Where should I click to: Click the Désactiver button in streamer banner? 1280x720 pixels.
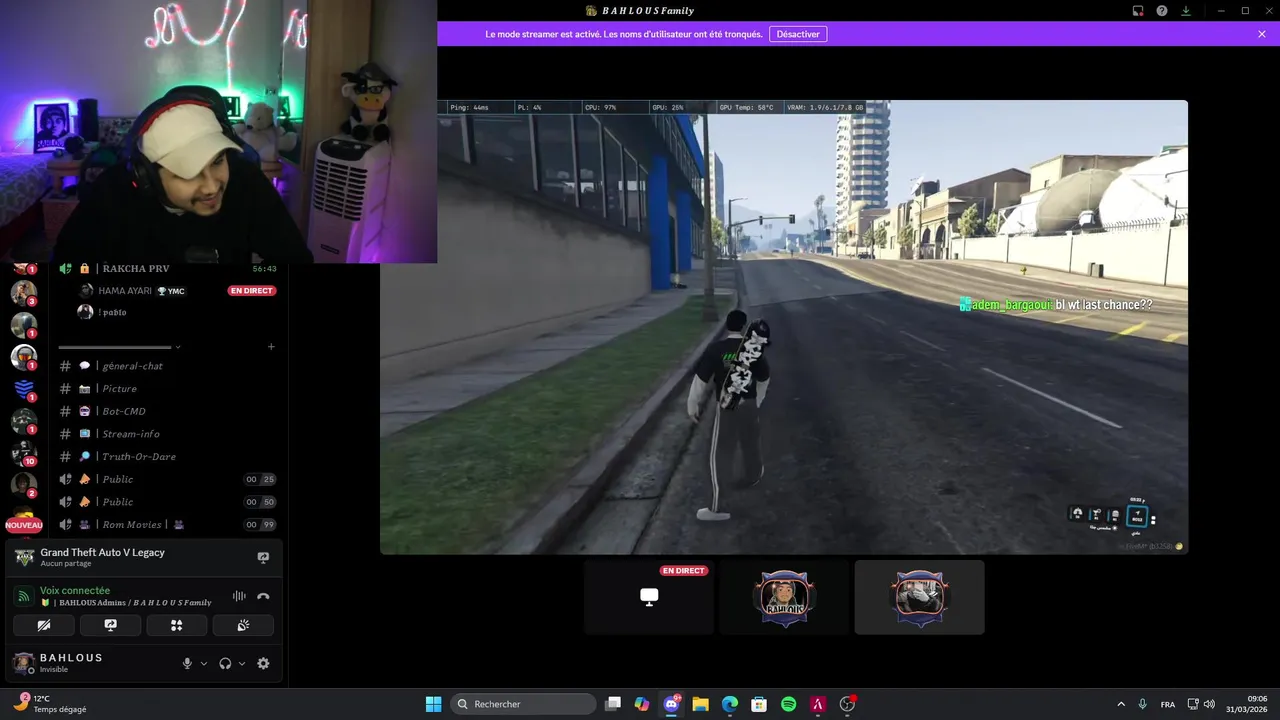(x=798, y=34)
